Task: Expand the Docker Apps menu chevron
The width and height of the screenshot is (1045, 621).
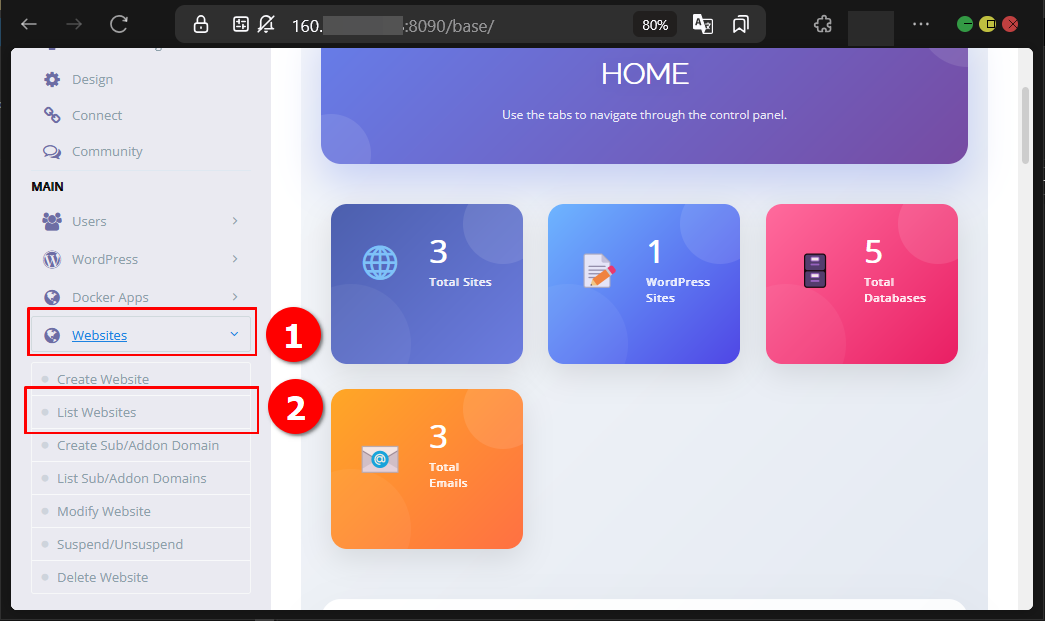Action: pyautogui.click(x=235, y=297)
